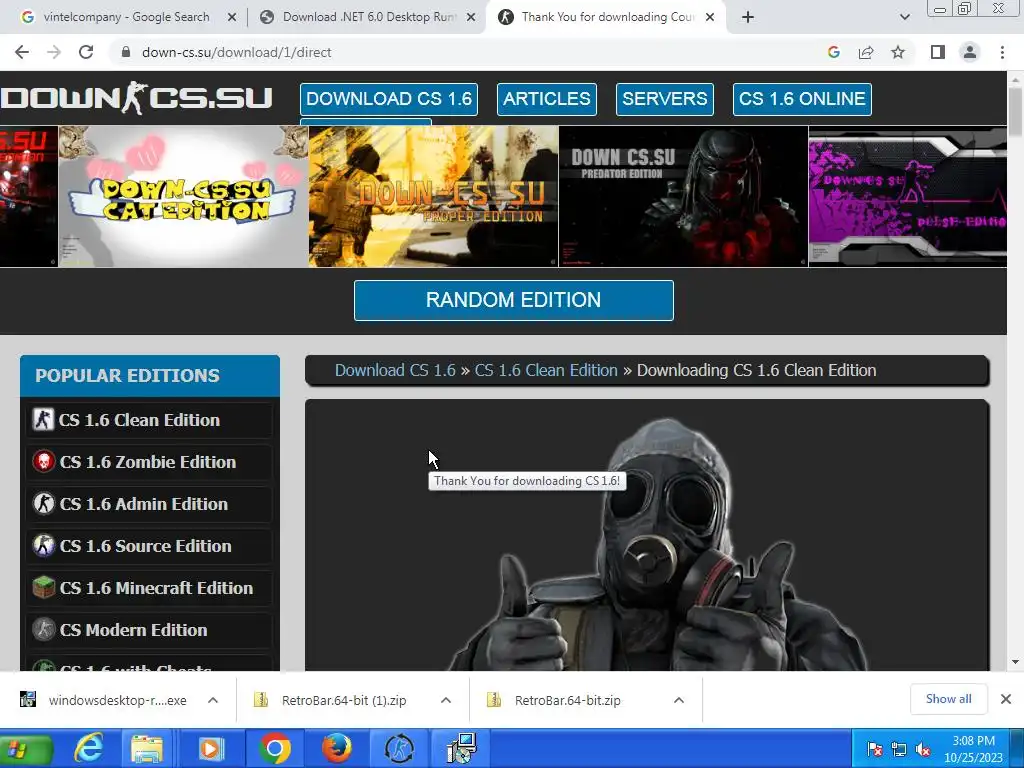1024x768 pixels.
Task: Open CS 1.6 Minecraft Edition
Action: pos(149,588)
